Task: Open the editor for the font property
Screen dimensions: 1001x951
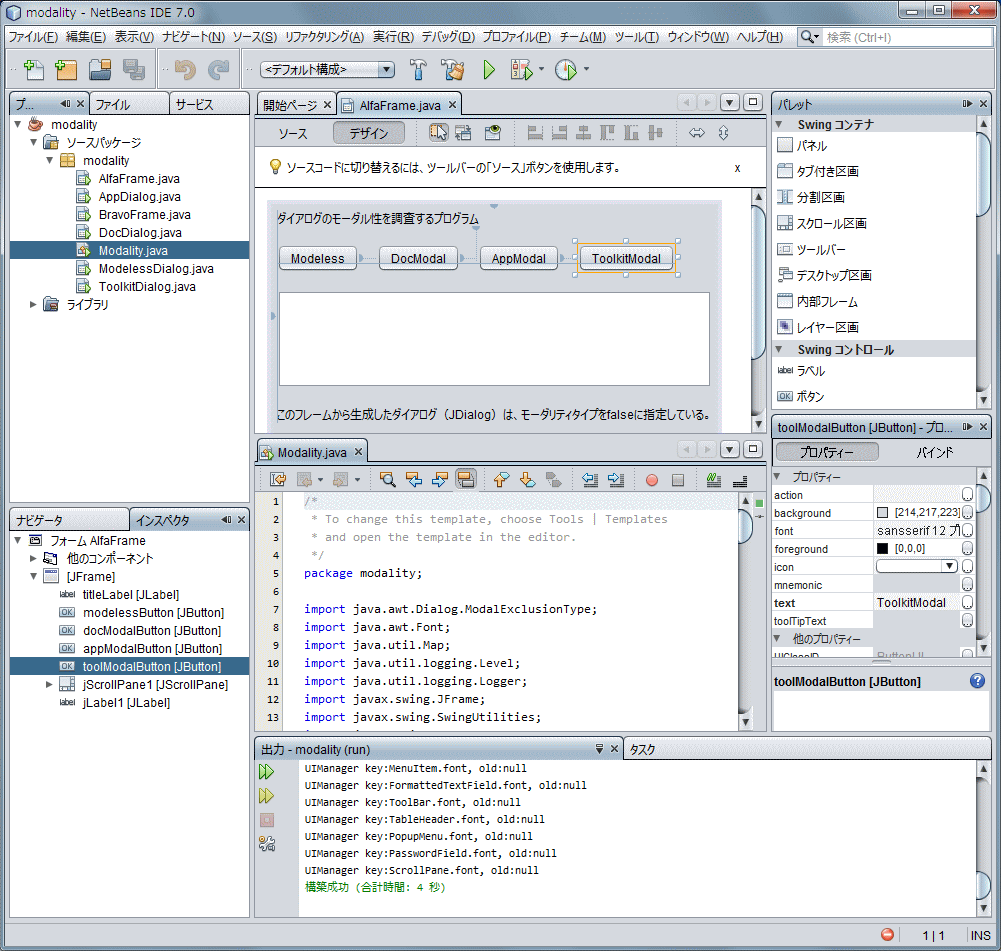Action: [967, 530]
